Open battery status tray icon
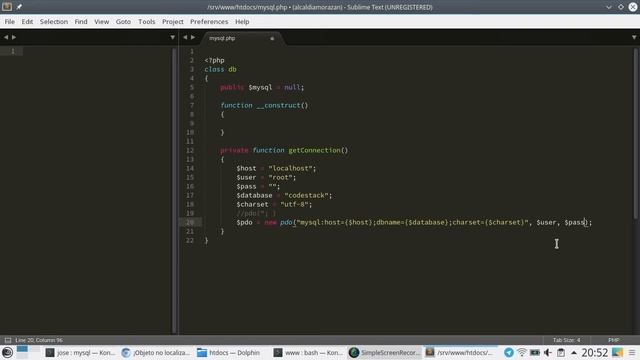The image size is (640, 360). (x=535, y=352)
